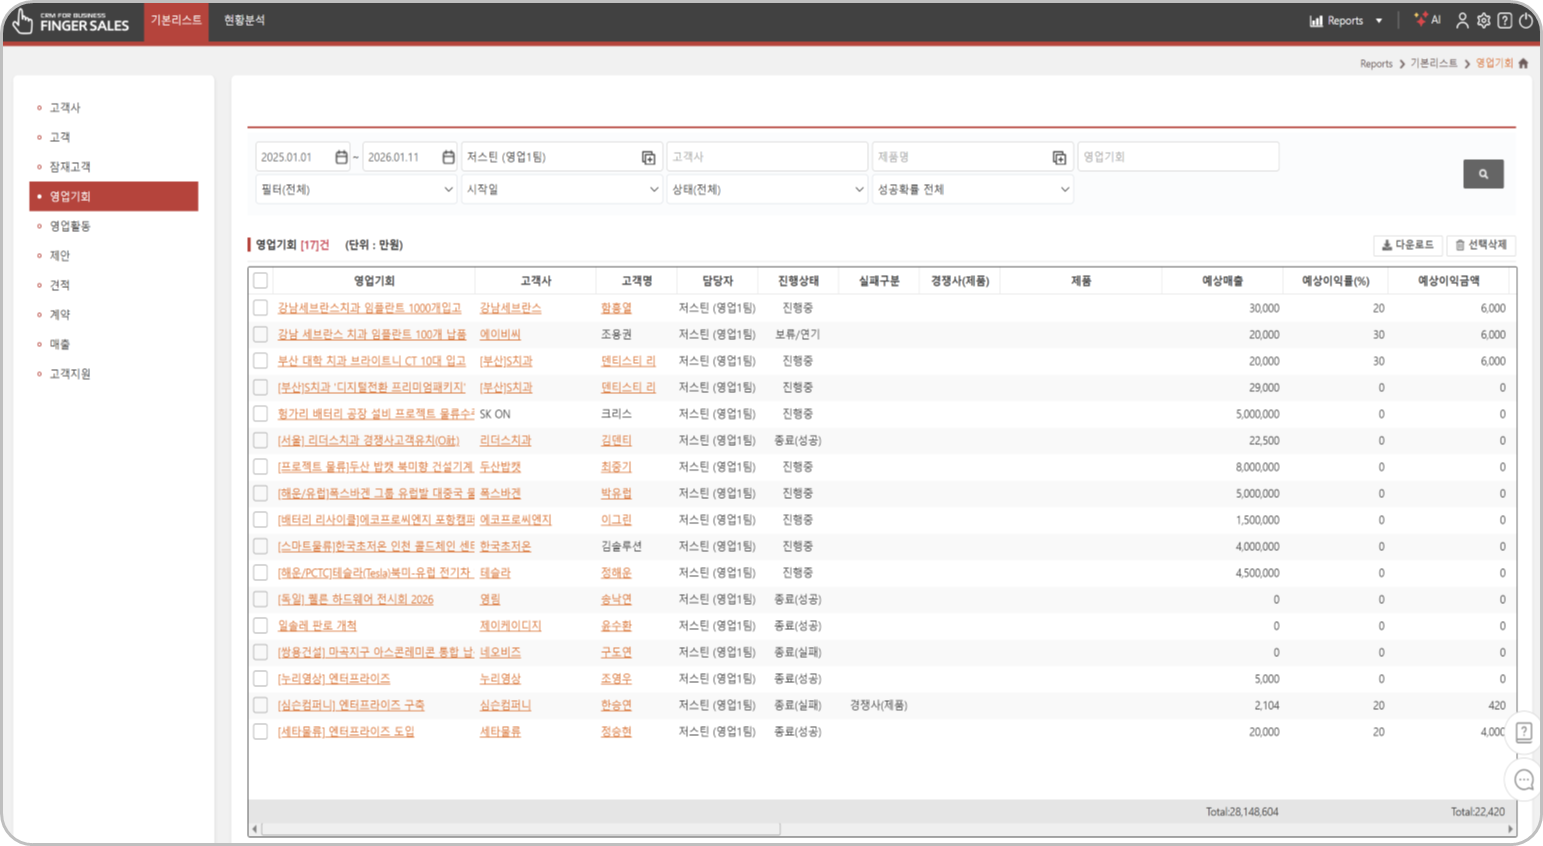Select the 세타물류 엔터프라이즈 도입 row checkbox
Image resolution: width=1543 pixels, height=846 pixels.
(x=261, y=732)
